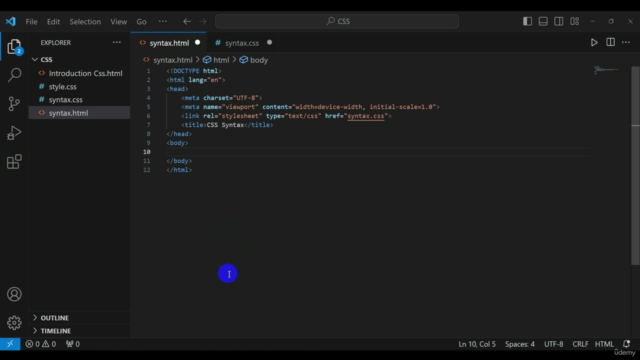This screenshot has height=360, width=640.
Task: Open the Manage settings gear
Action: point(14,323)
